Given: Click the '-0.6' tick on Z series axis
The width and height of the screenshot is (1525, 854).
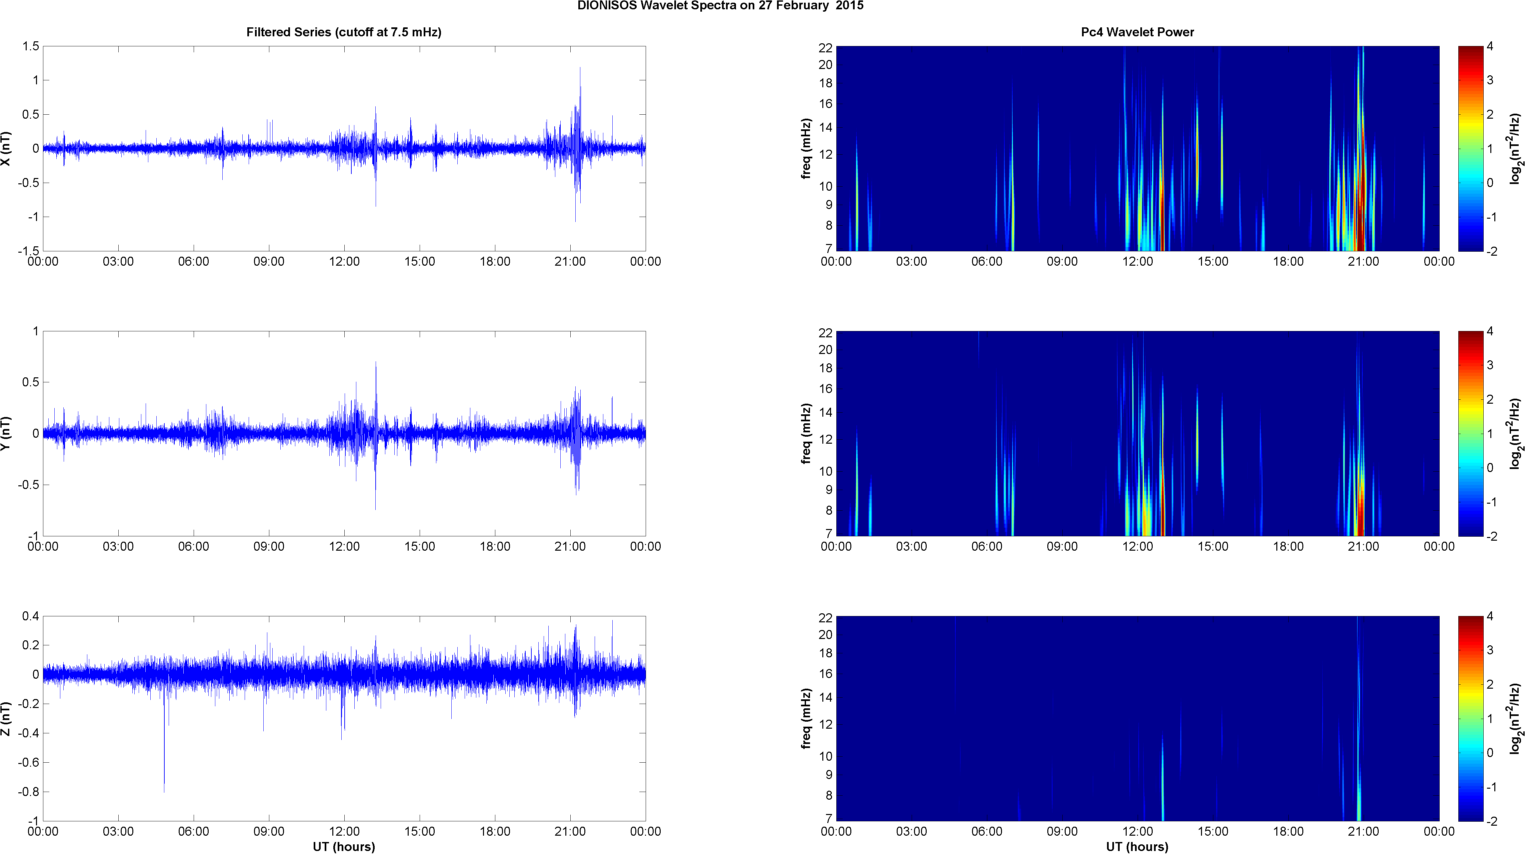Looking at the screenshot, I should click(x=28, y=762).
